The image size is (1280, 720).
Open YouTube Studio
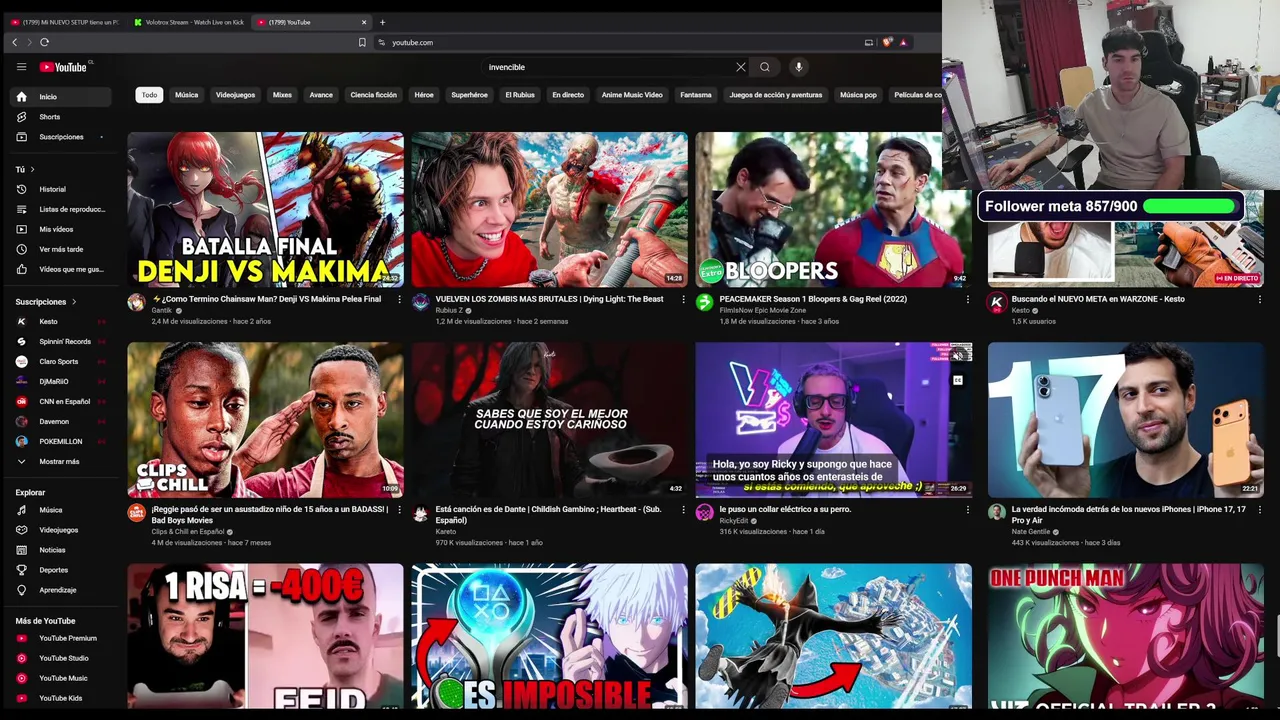pos(60,658)
